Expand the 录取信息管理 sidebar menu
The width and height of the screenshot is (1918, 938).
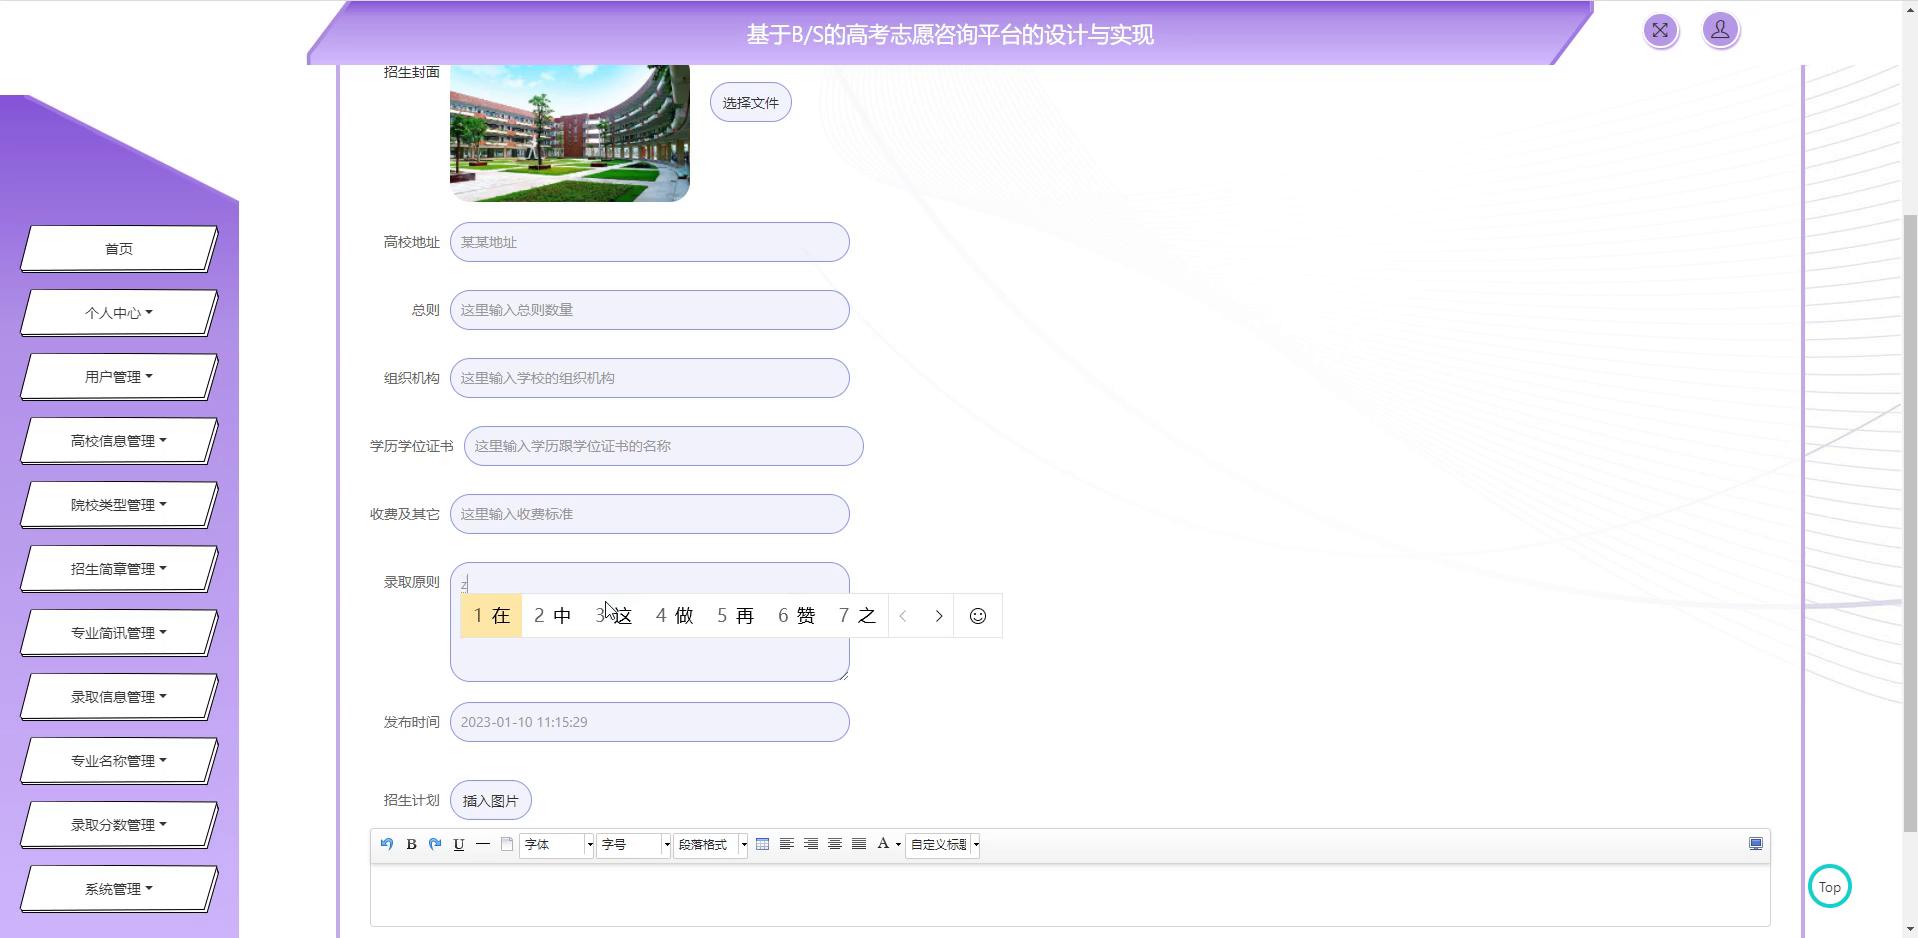pos(119,697)
